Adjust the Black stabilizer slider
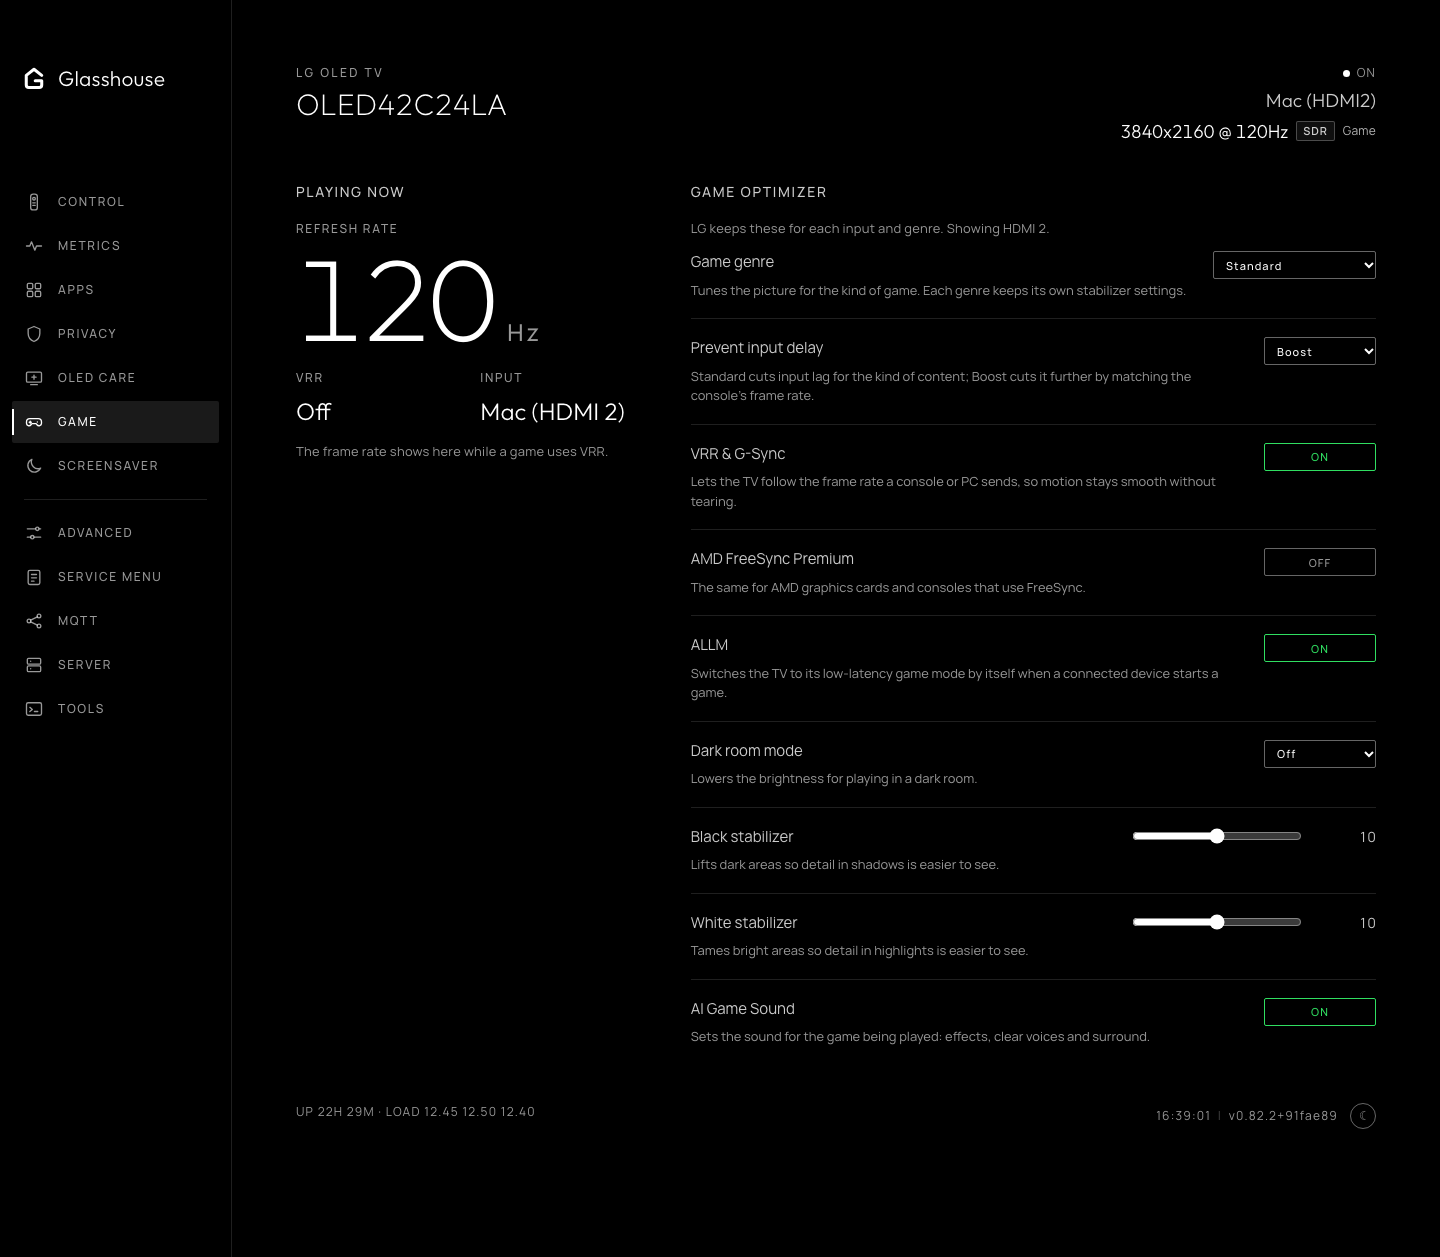The image size is (1440, 1257). (x=1217, y=836)
